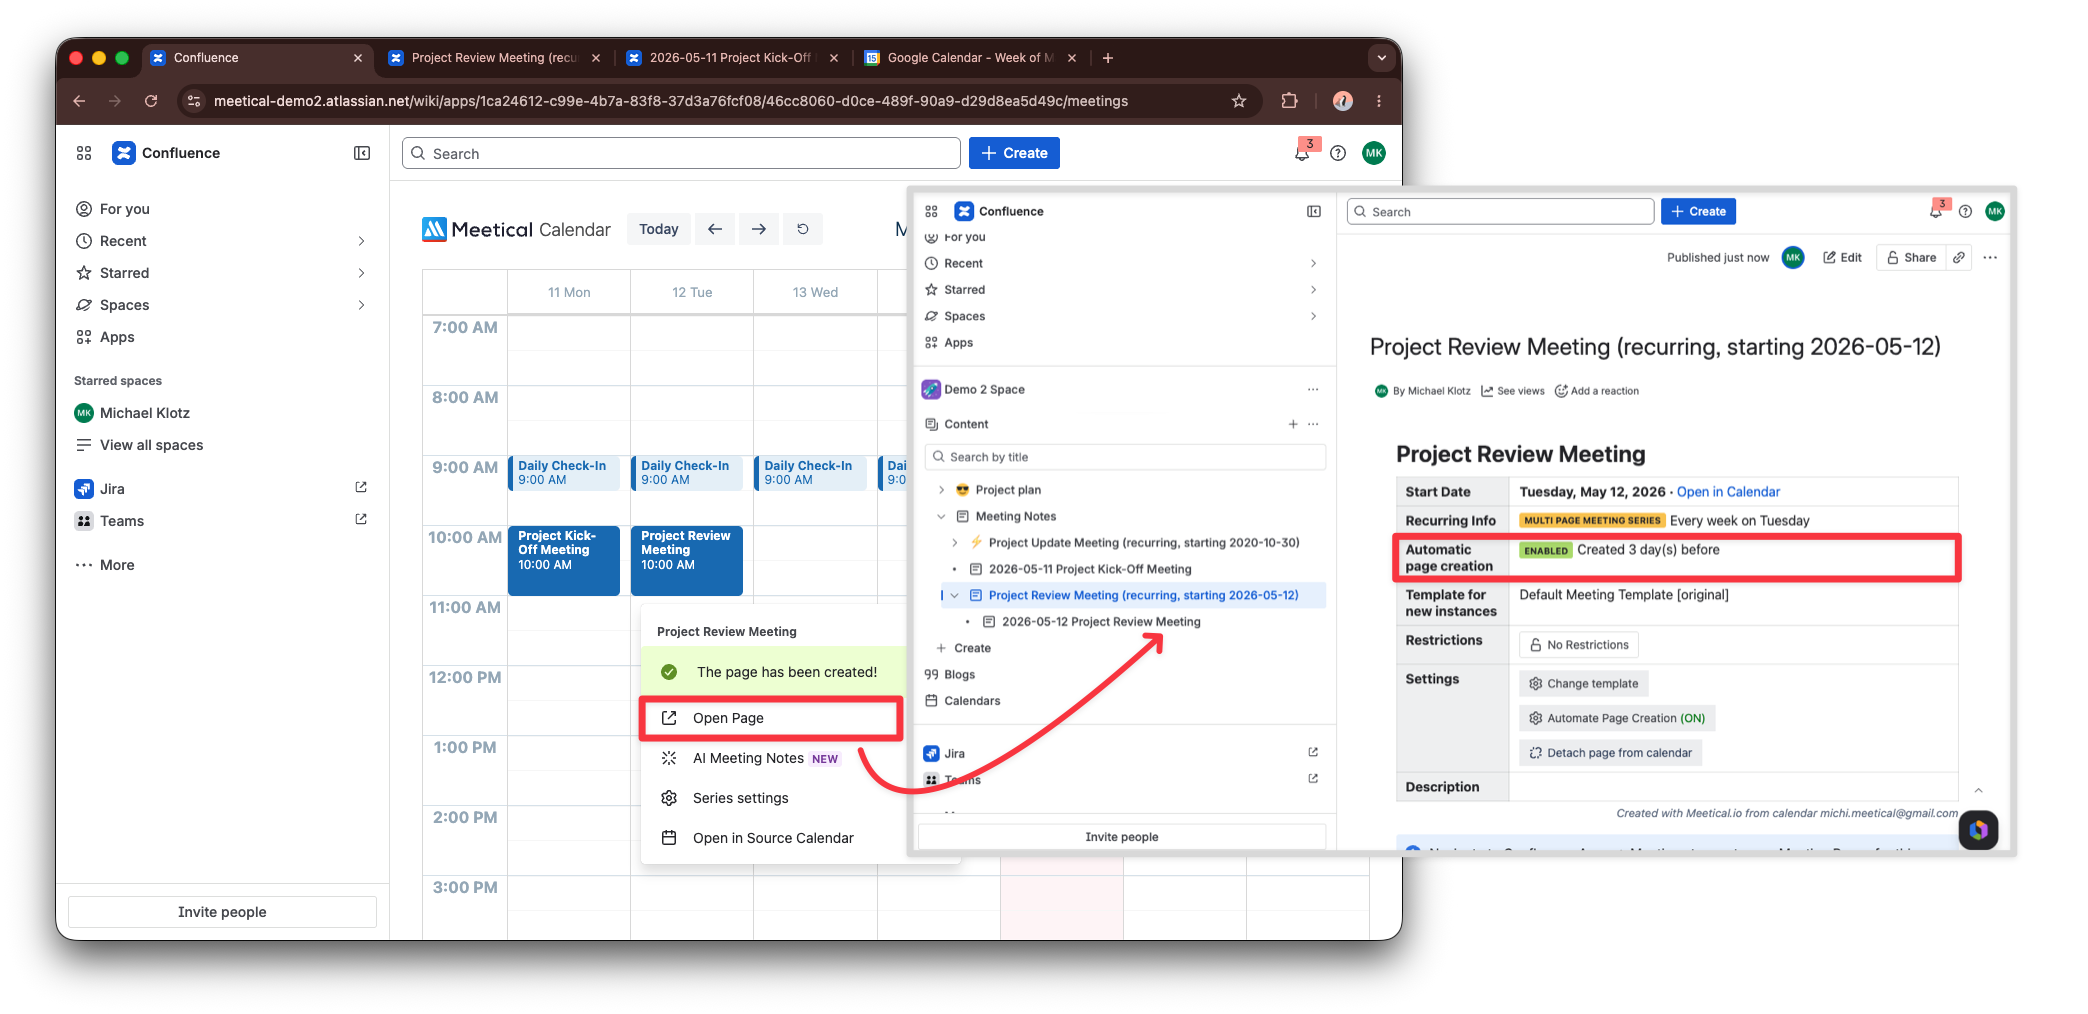2088x1014 pixels.
Task: Open 2026-05-12 Project Review Meeting page
Action: coord(1101,622)
